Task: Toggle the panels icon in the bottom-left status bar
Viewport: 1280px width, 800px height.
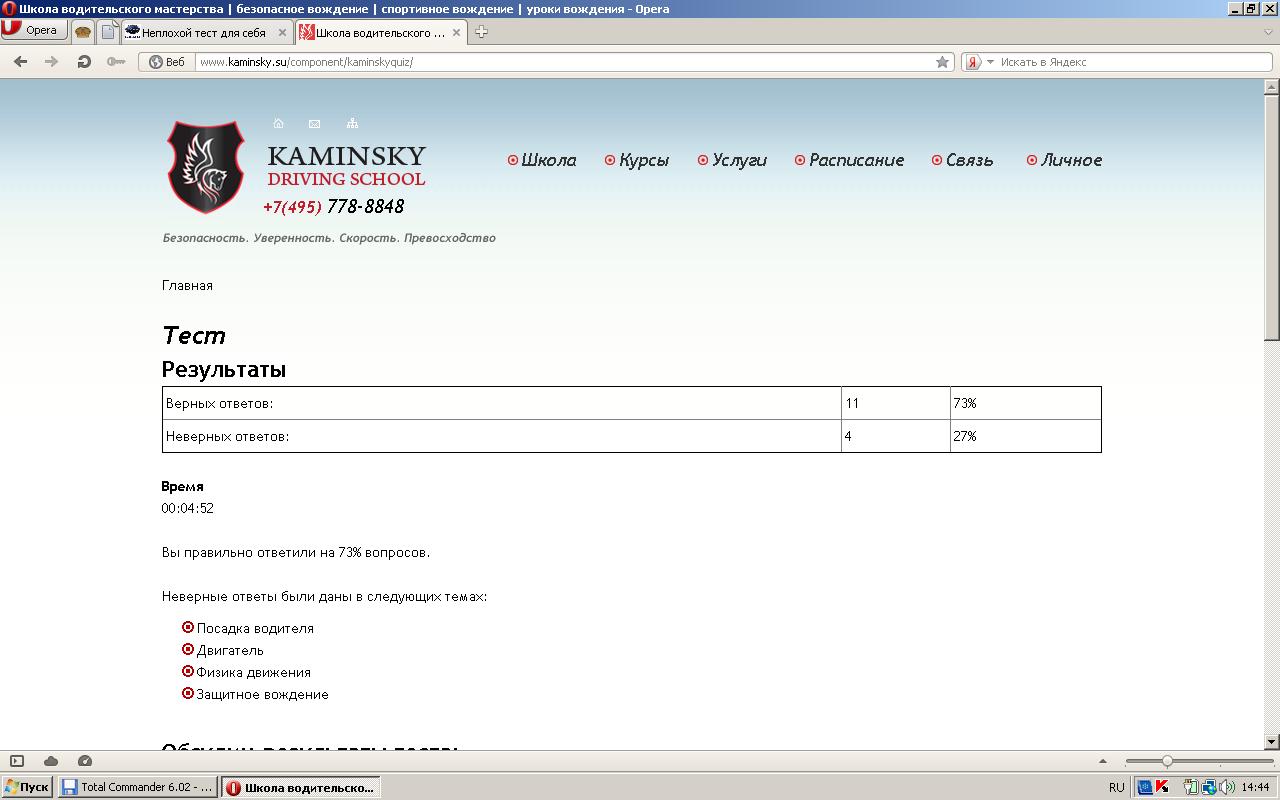Action: tap(17, 761)
